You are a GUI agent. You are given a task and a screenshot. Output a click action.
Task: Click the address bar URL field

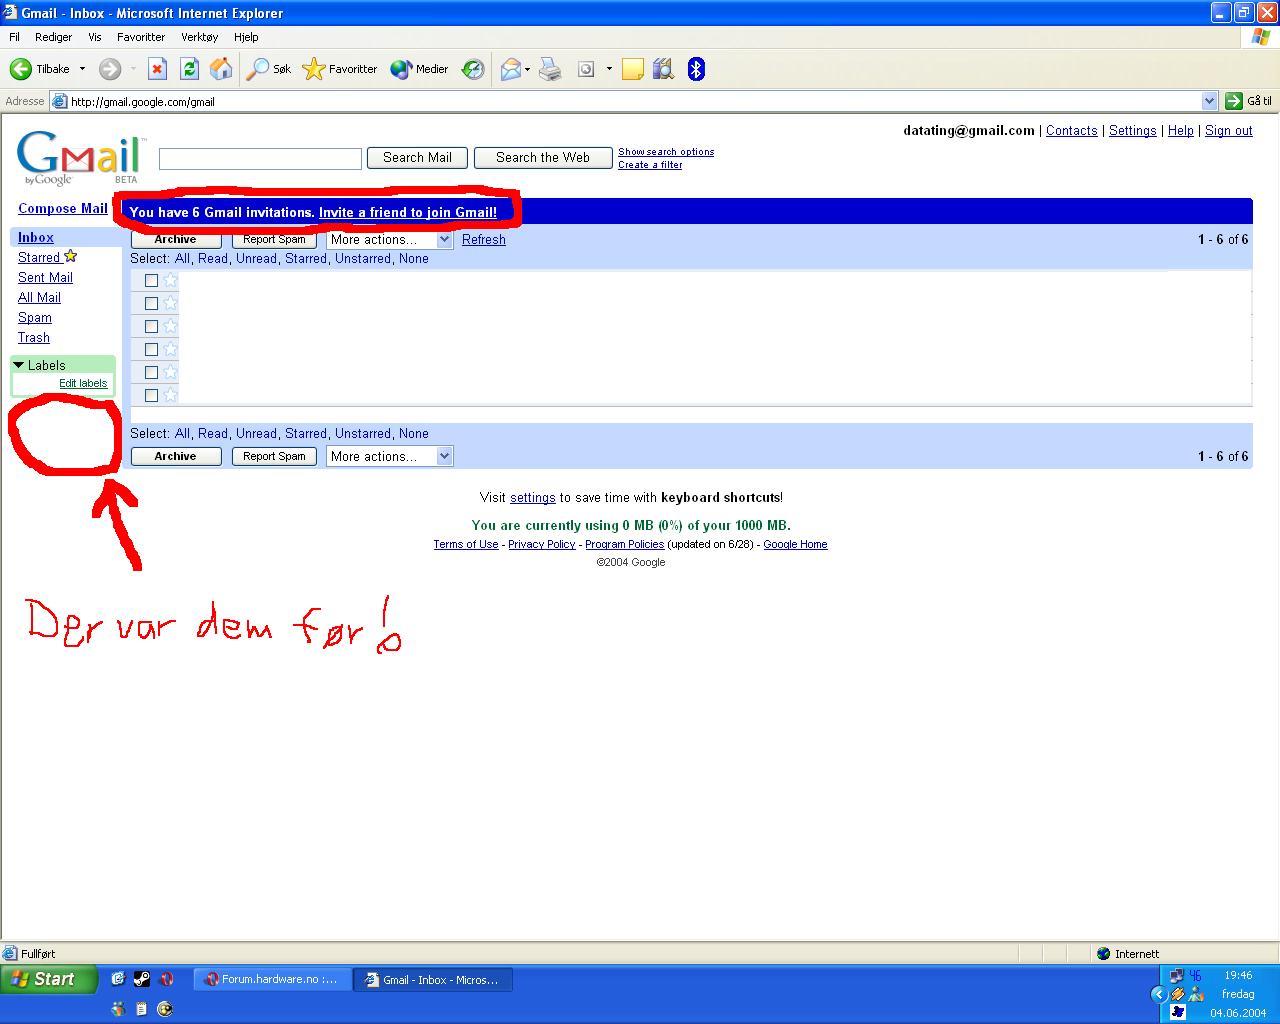634,101
